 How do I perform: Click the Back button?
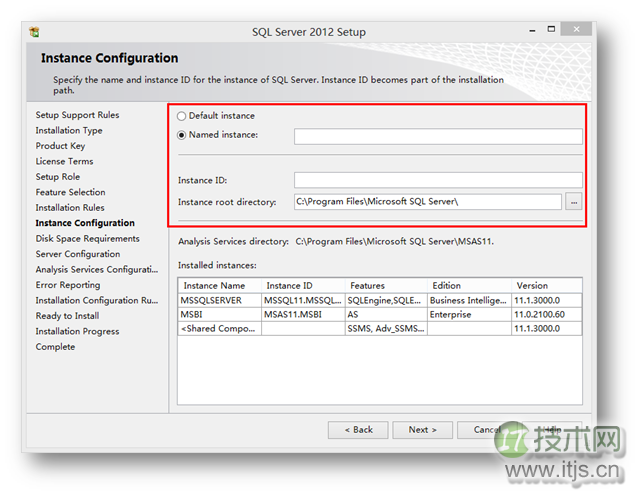[x=358, y=430]
